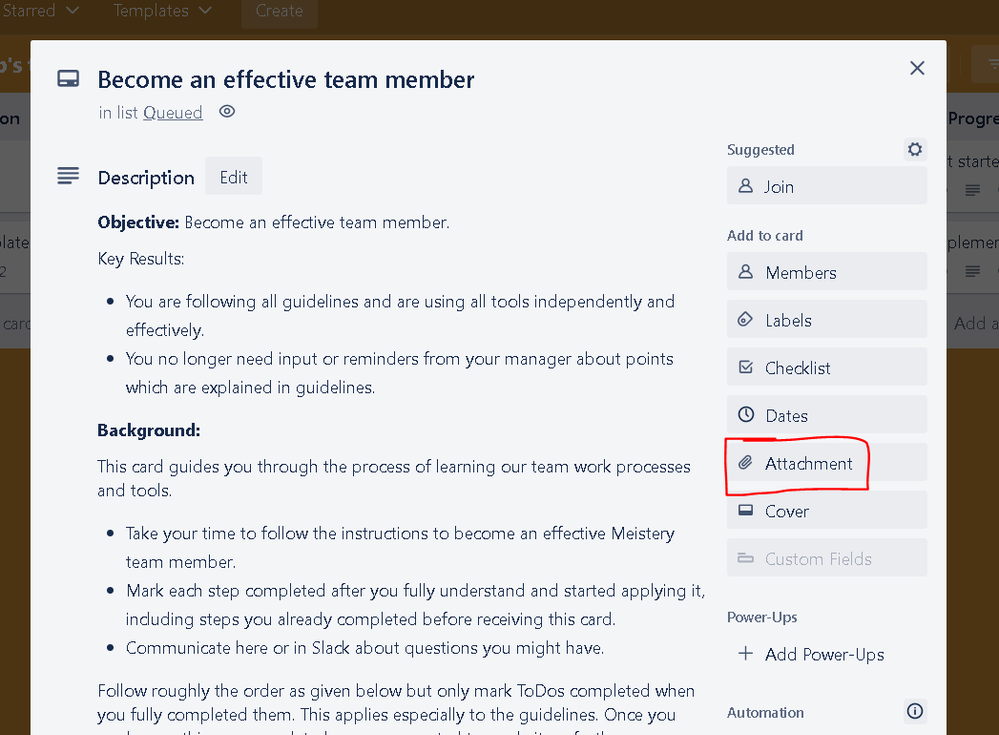Click the Create button

[x=279, y=11]
